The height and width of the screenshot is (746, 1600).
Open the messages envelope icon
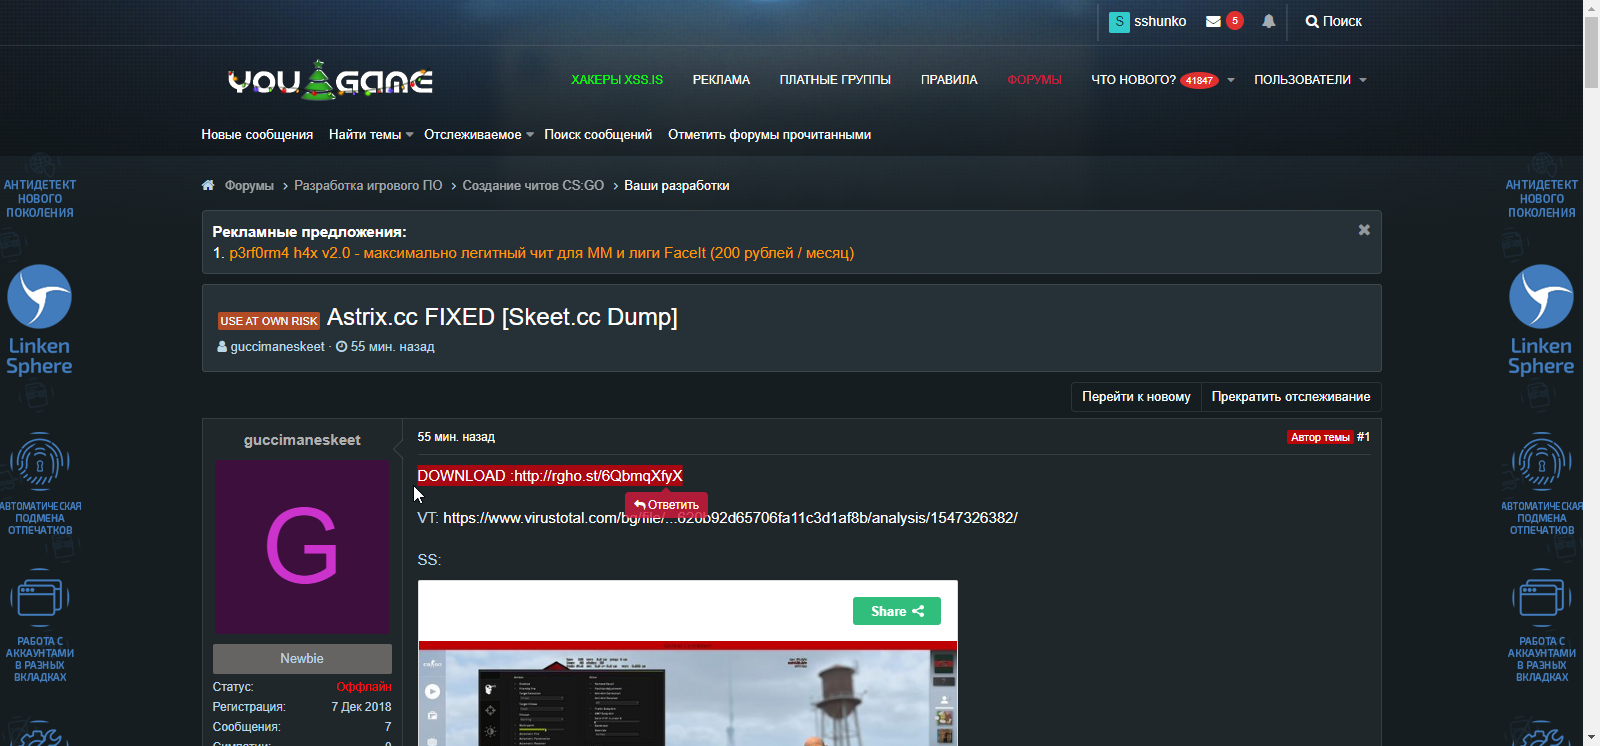click(1213, 21)
